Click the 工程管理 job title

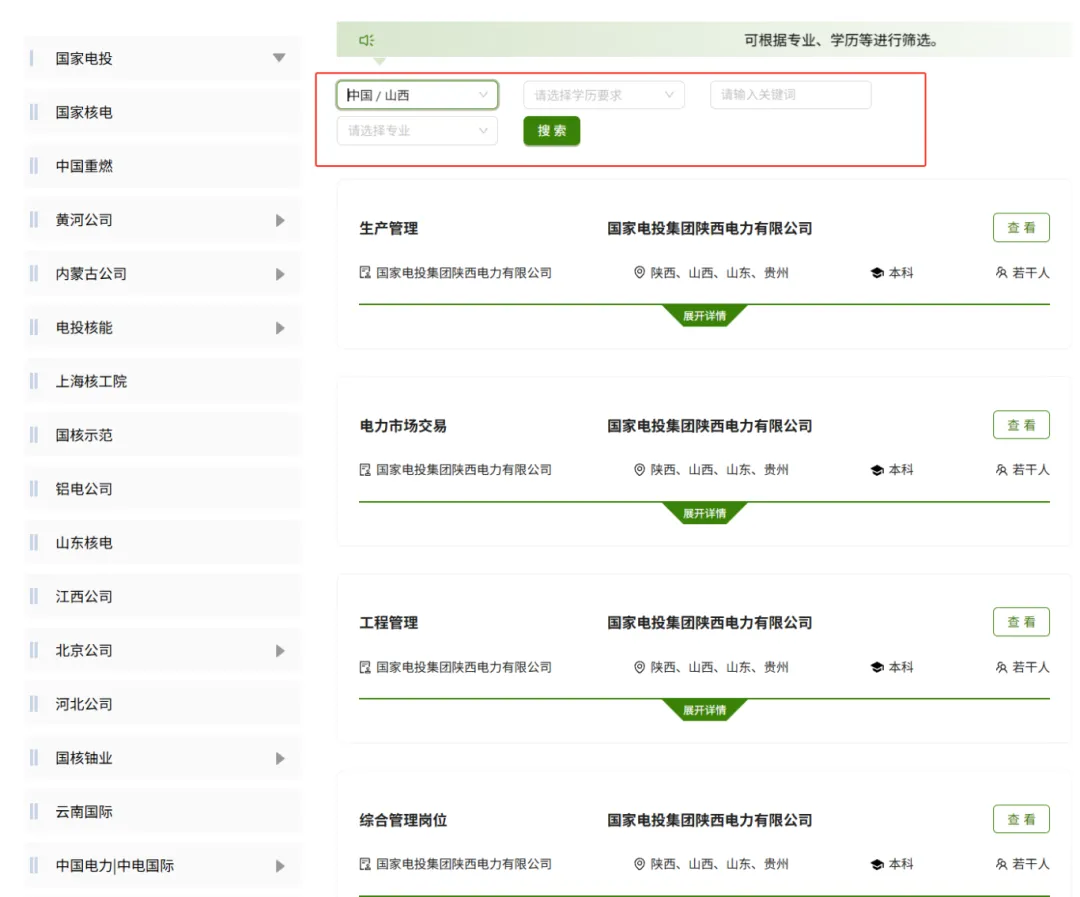388,623
